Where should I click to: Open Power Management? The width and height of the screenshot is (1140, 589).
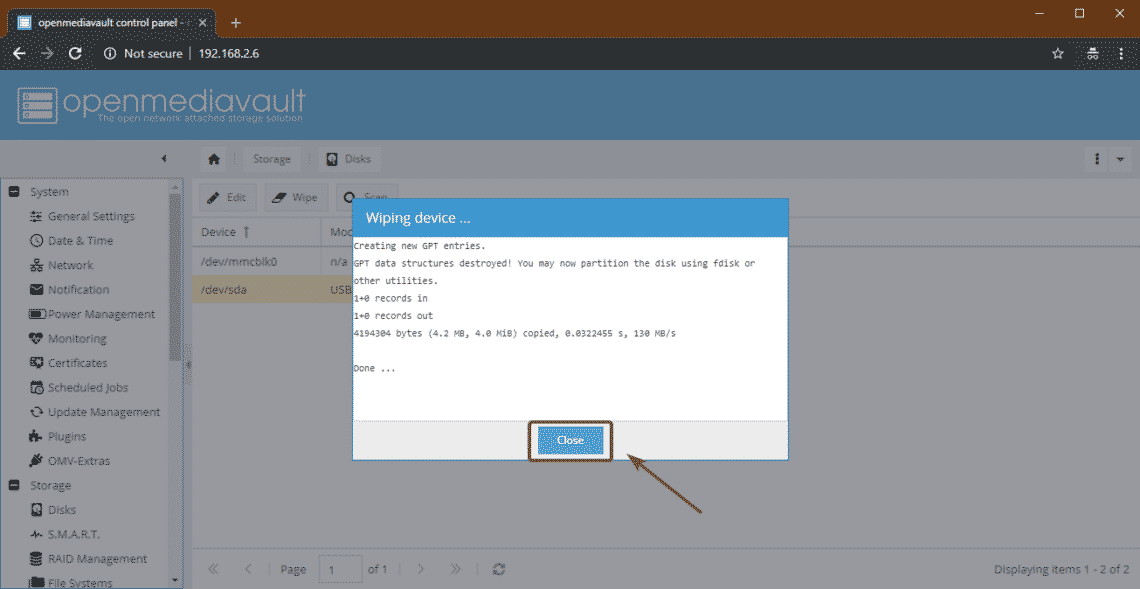[x=101, y=314]
